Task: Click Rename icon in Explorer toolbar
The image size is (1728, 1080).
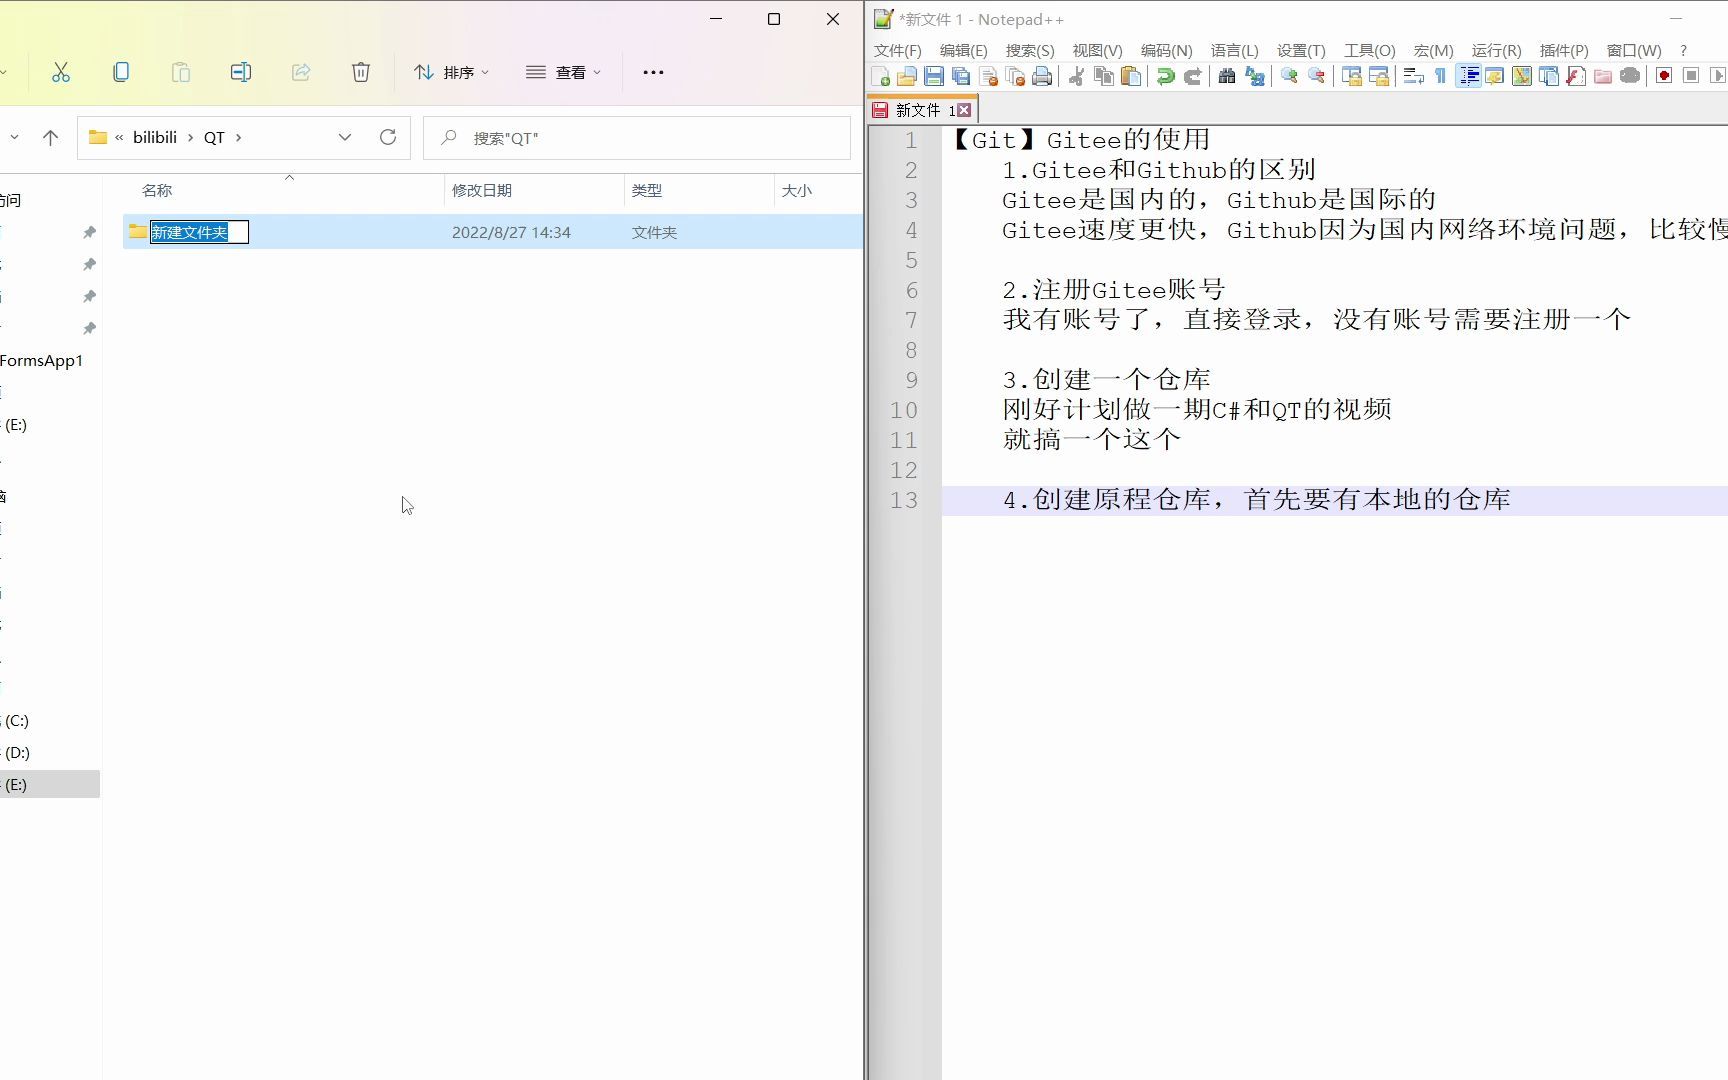Action: (x=241, y=72)
